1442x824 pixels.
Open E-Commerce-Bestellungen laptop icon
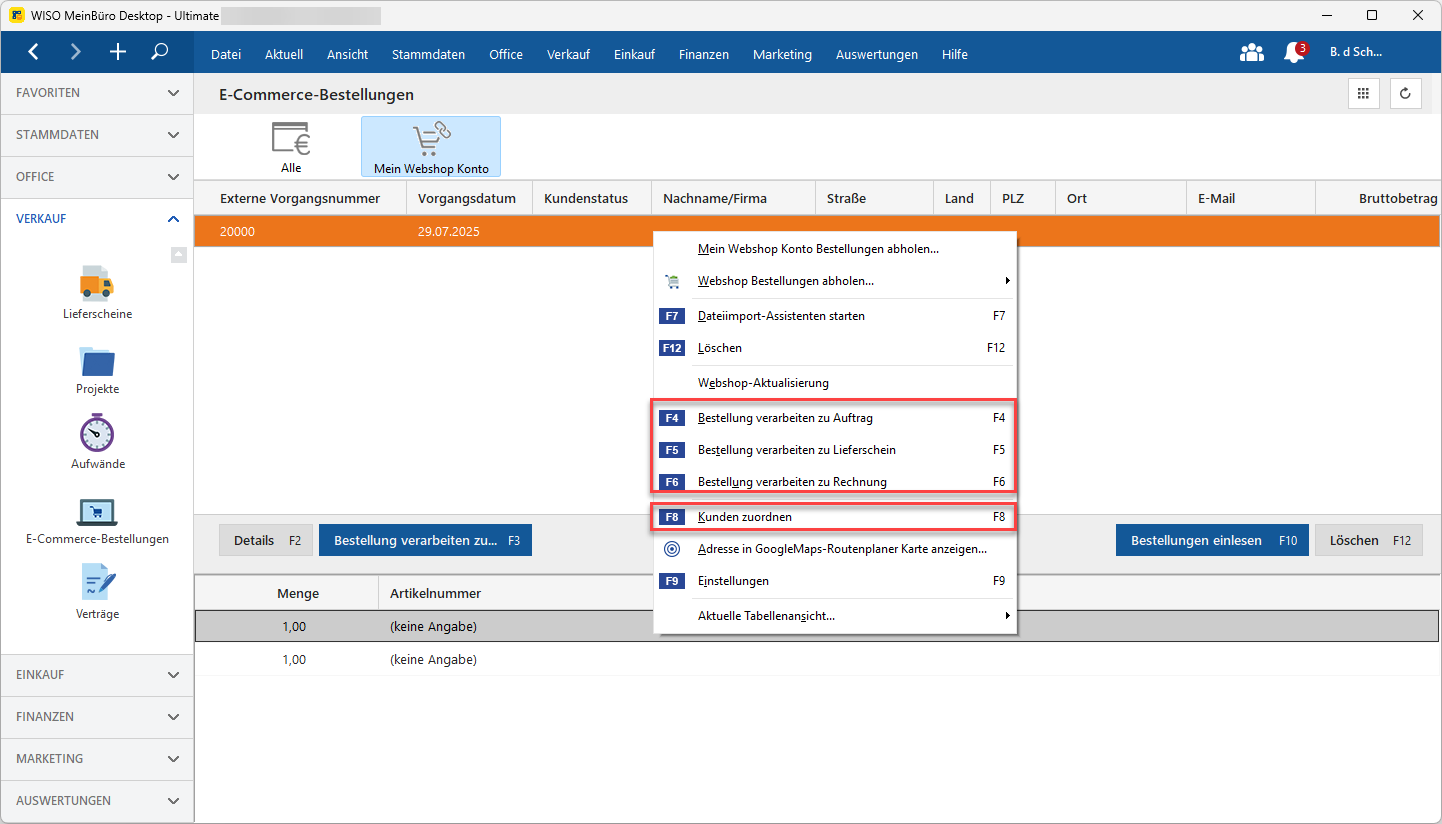[97, 512]
